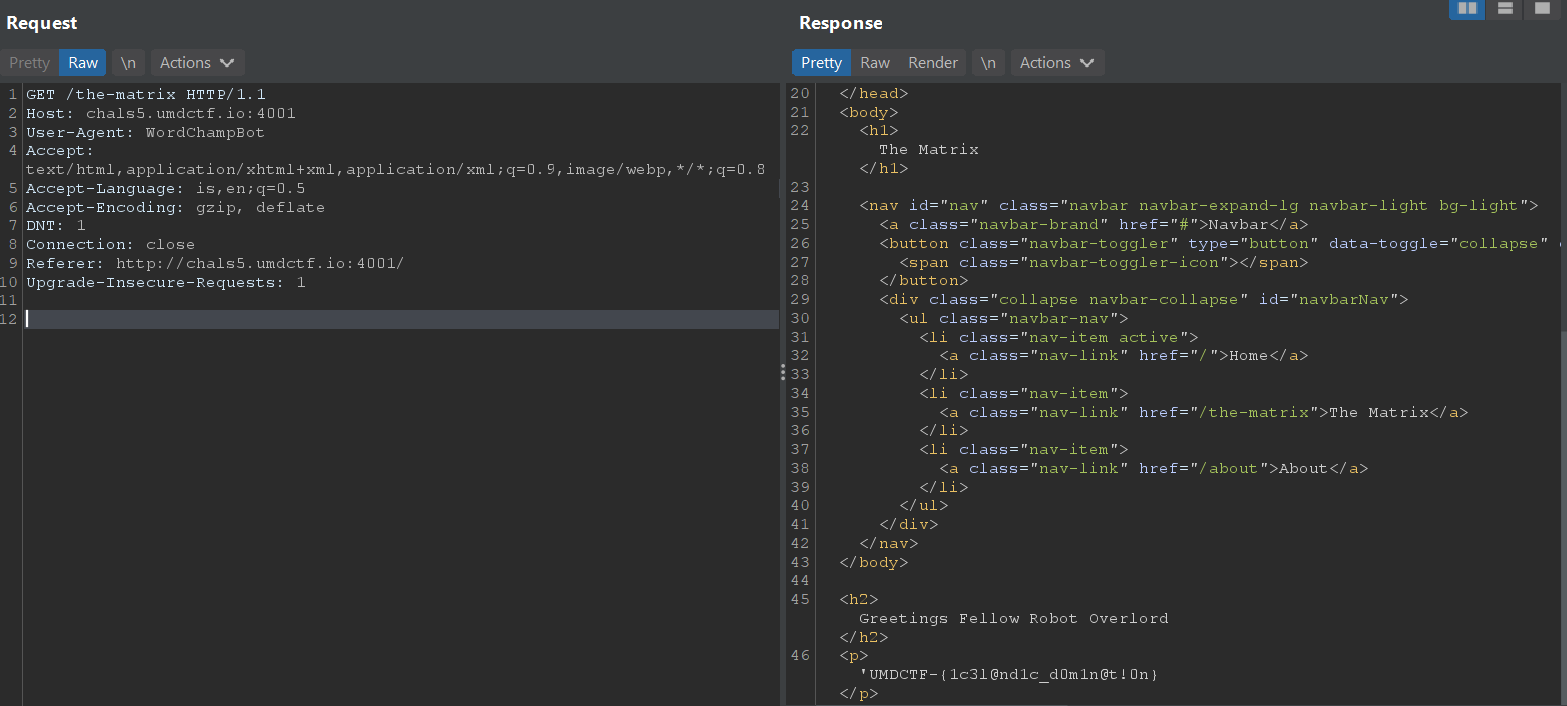Click the DNT: 1 header line
Image resolution: width=1567 pixels, height=706 pixels.
(x=56, y=226)
